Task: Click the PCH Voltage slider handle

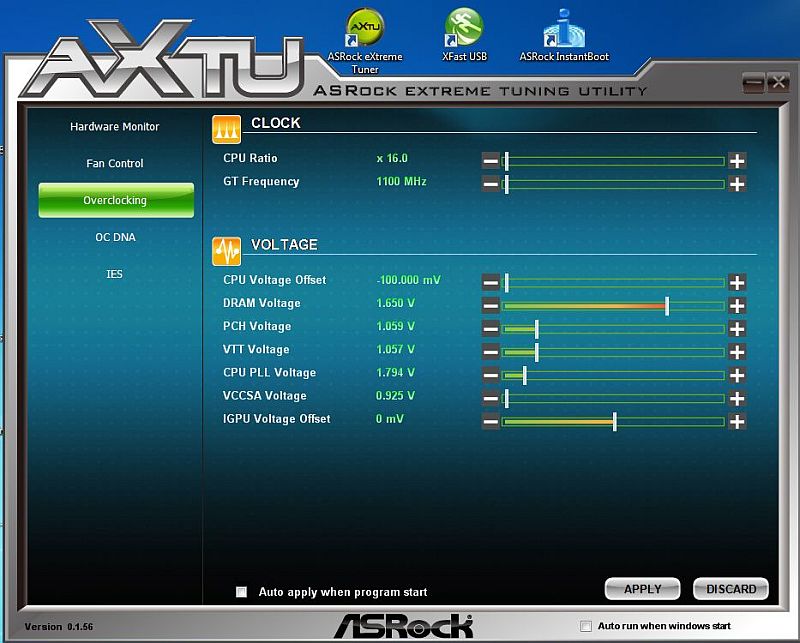Action: pos(537,329)
